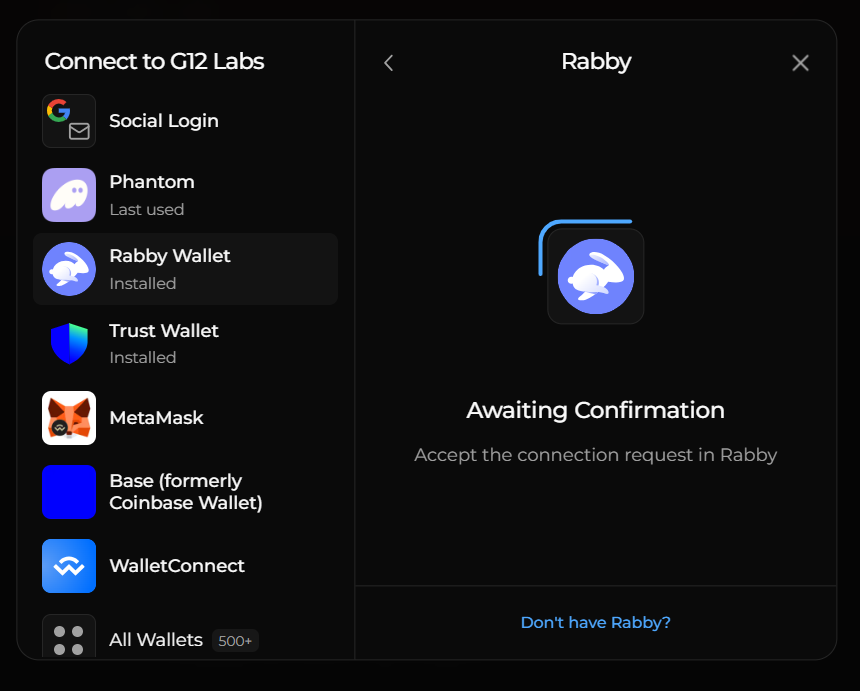
Task: Click the Rabby Wallet rabbit icon in list
Action: point(69,269)
